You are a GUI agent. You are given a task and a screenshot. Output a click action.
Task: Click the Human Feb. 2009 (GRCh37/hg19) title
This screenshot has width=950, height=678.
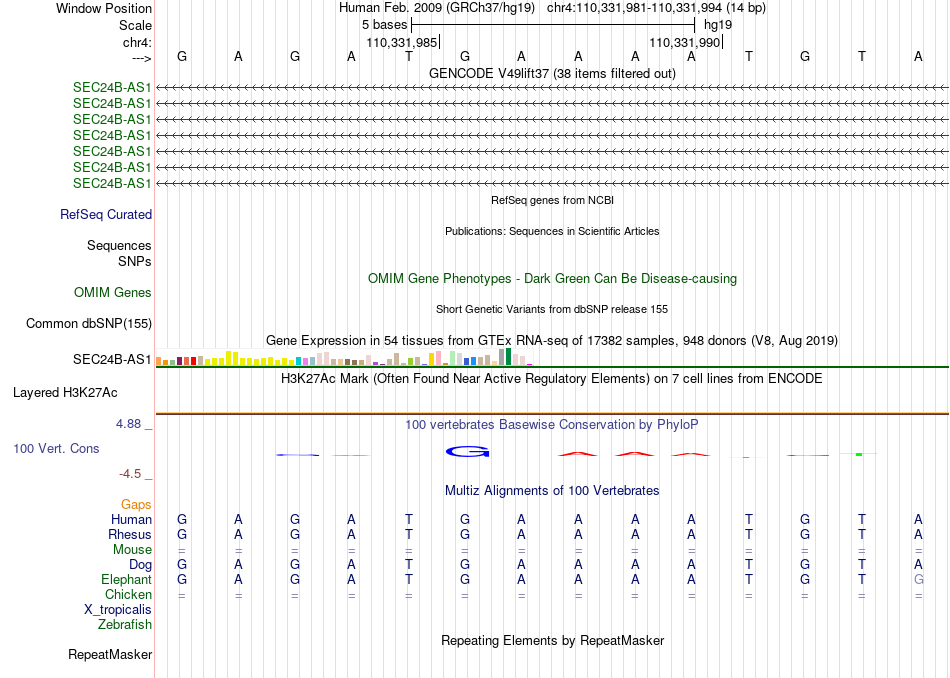click(437, 8)
